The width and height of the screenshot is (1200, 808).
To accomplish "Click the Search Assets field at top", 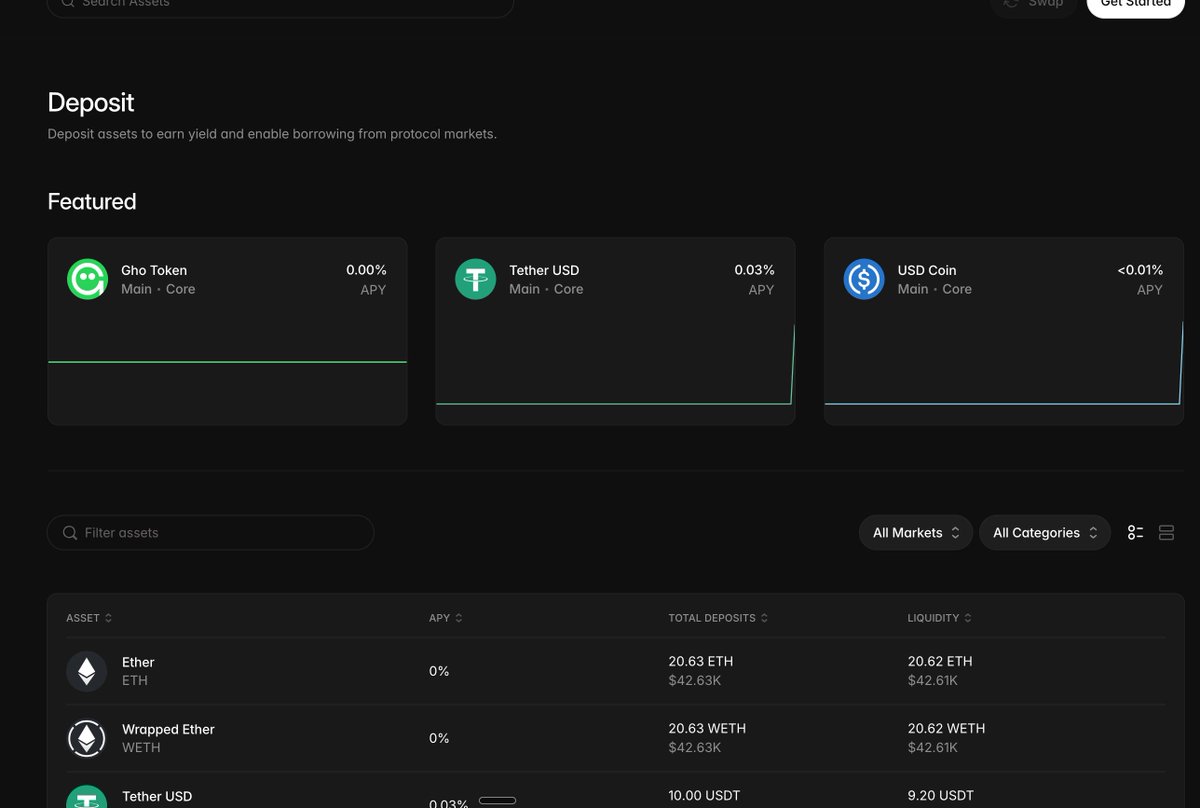I will (x=280, y=4).
